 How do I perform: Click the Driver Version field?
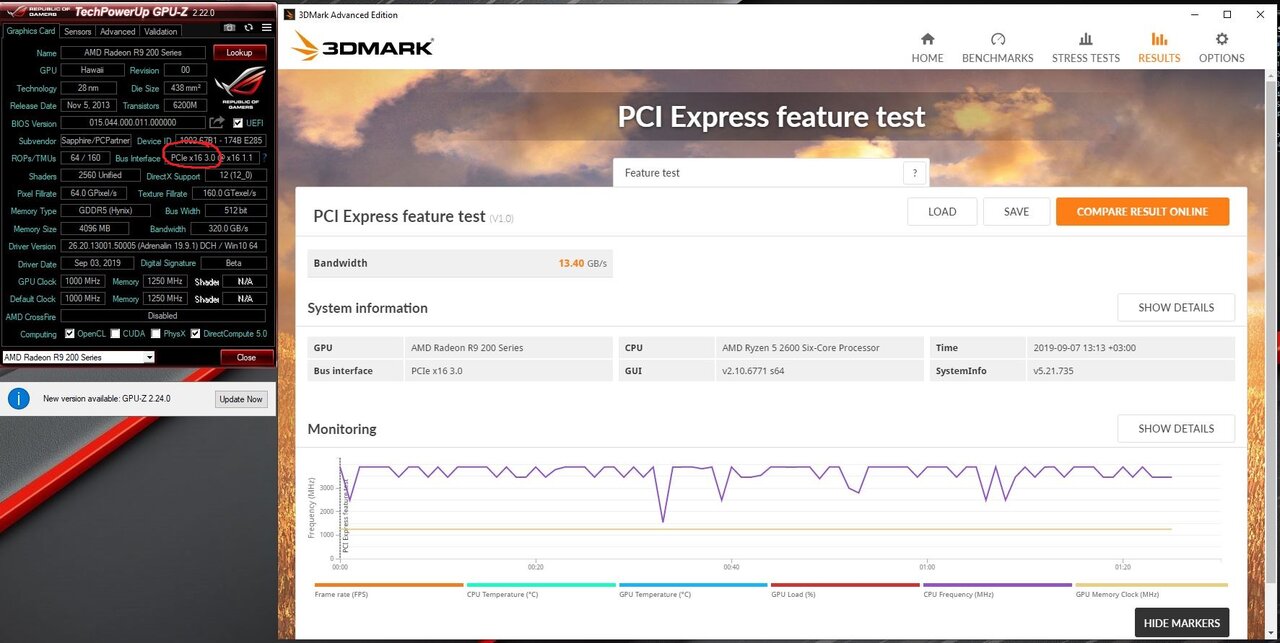click(163, 246)
